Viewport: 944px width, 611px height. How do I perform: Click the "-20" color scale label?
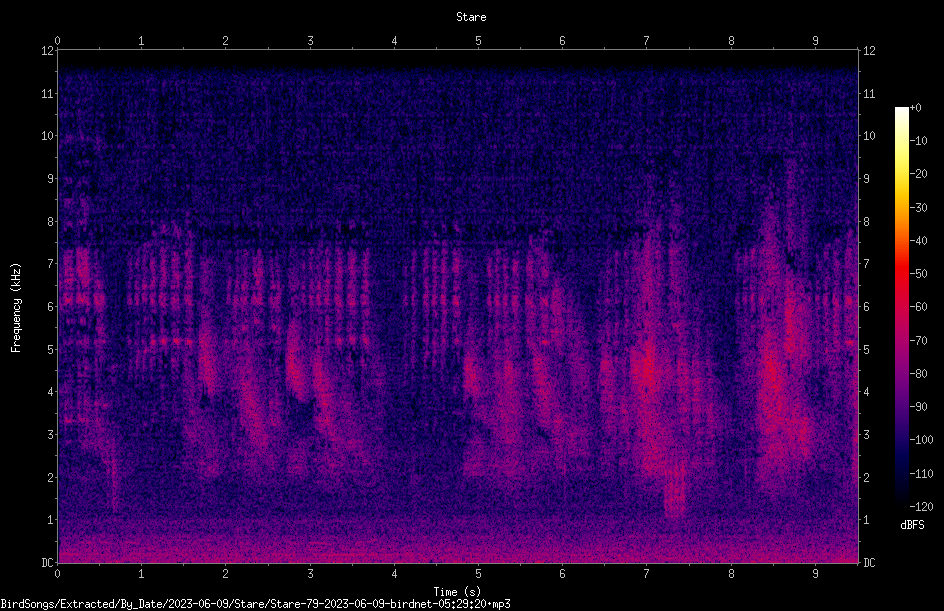[x=918, y=174]
